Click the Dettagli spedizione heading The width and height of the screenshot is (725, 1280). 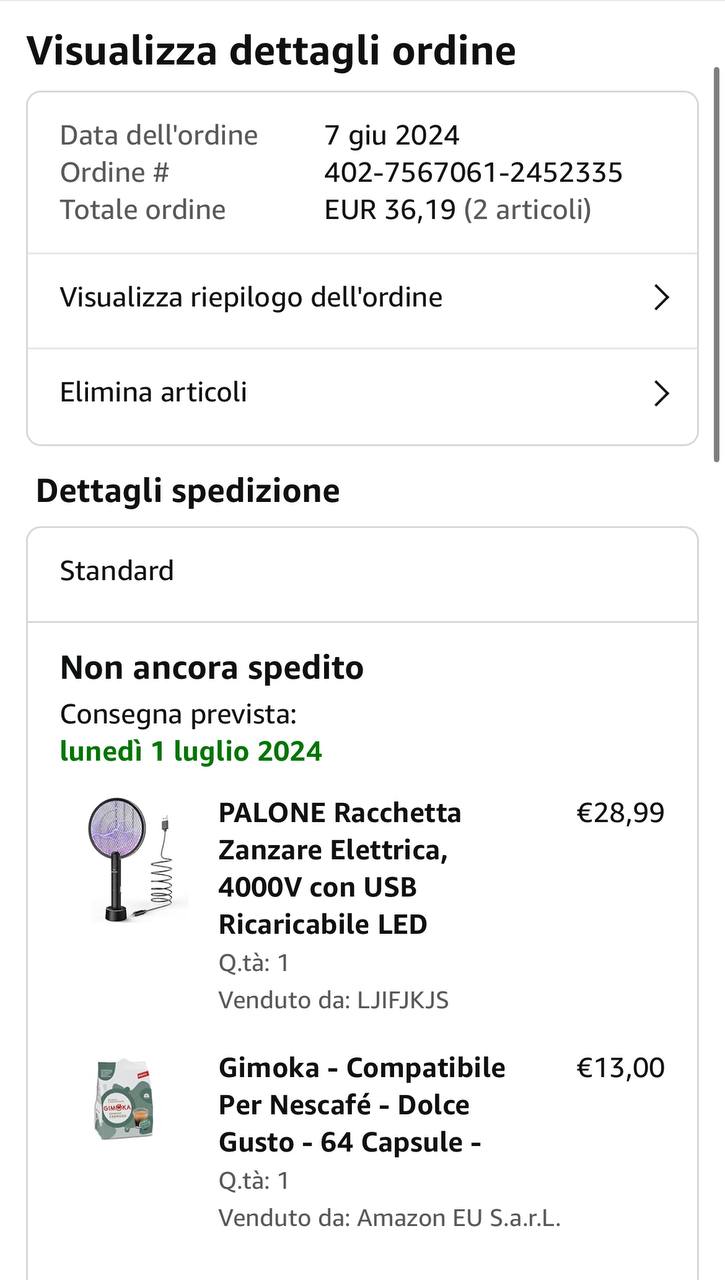click(188, 491)
